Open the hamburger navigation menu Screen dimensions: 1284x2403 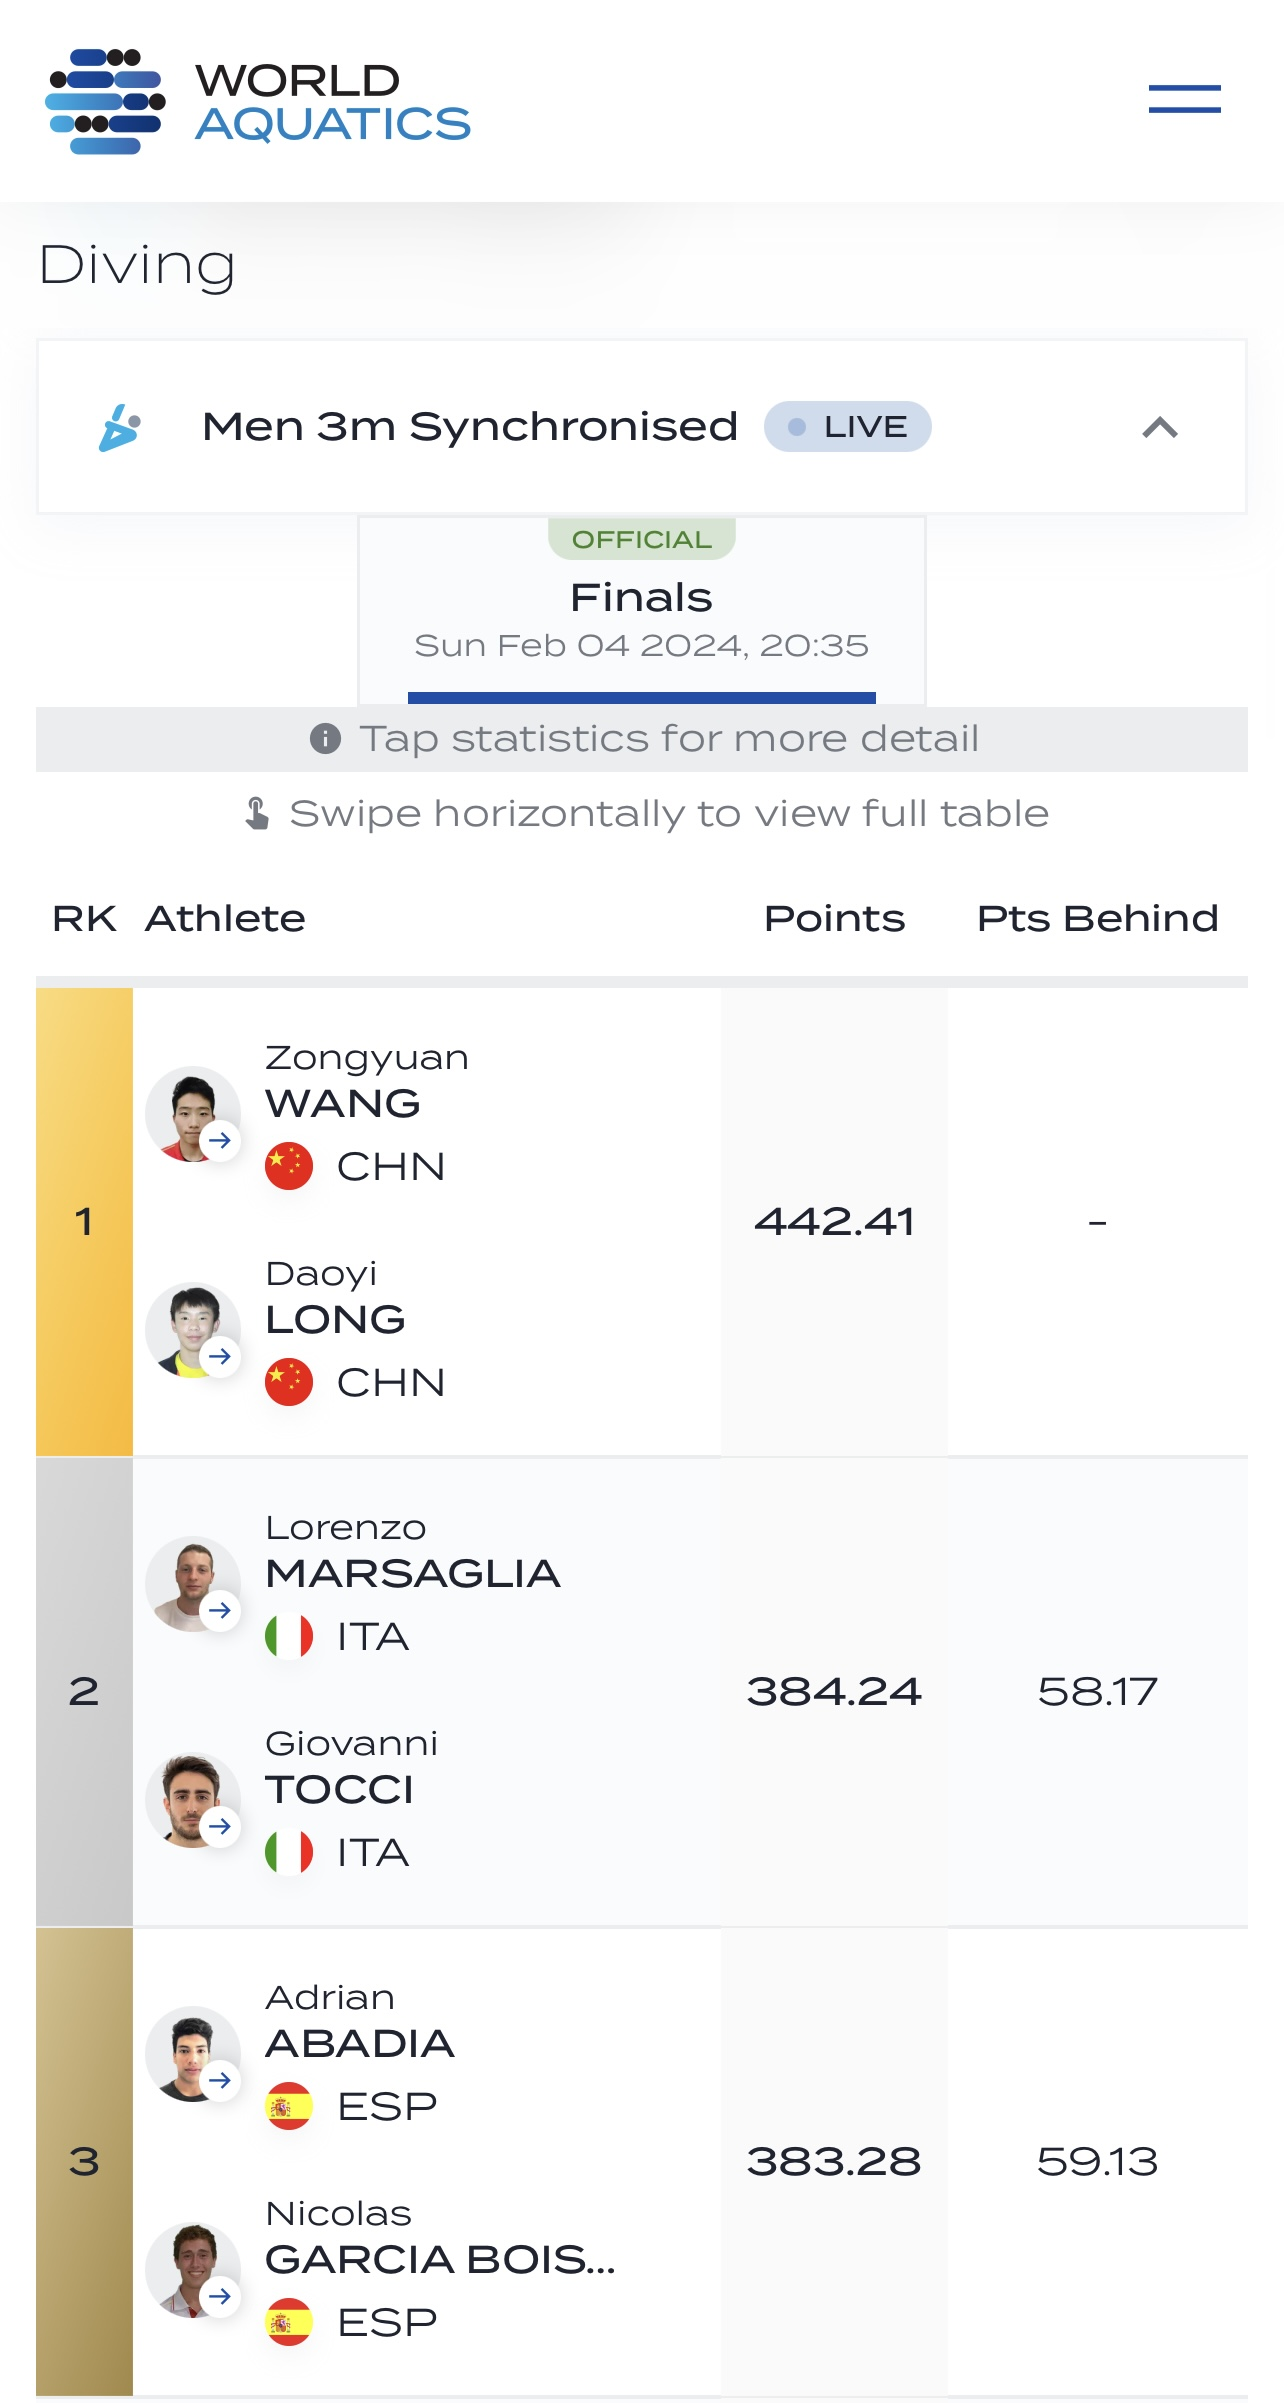coord(1184,99)
